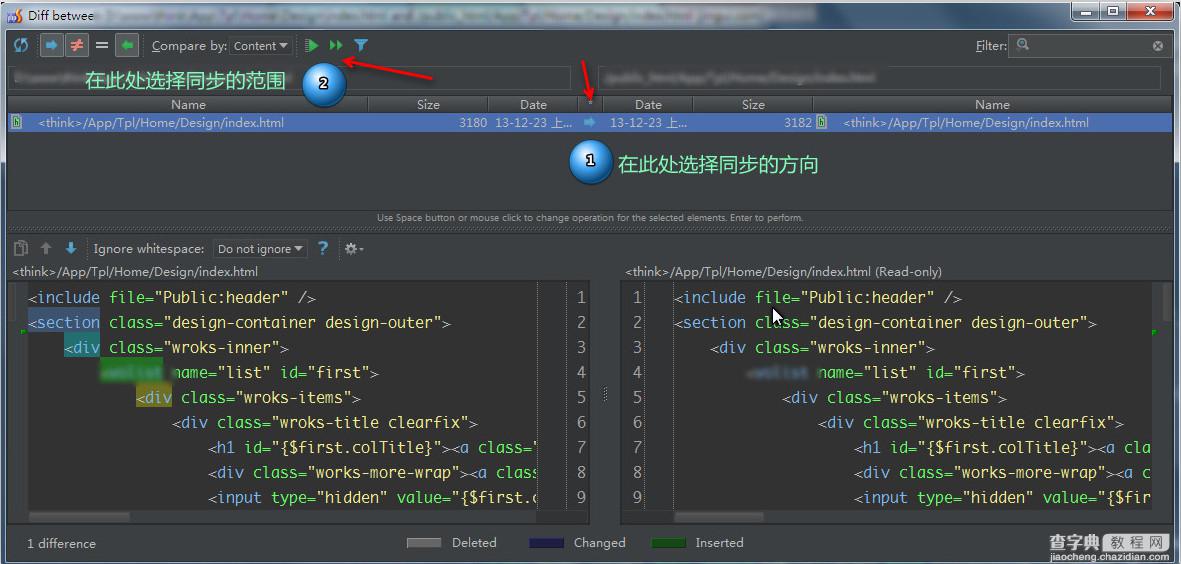This screenshot has width=1181, height=564.
Task: Select the right index.html file name in table
Action: 966,123
